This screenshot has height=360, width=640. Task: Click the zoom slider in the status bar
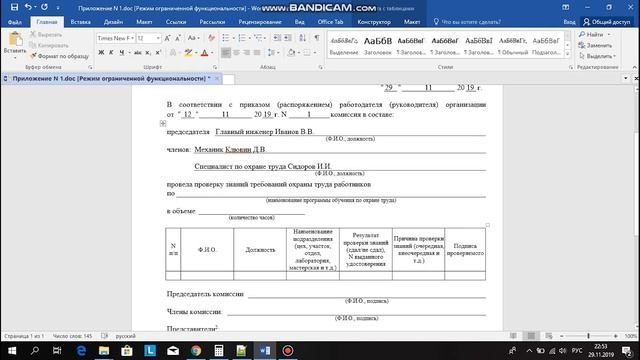pyautogui.click(x=588, y=336)
